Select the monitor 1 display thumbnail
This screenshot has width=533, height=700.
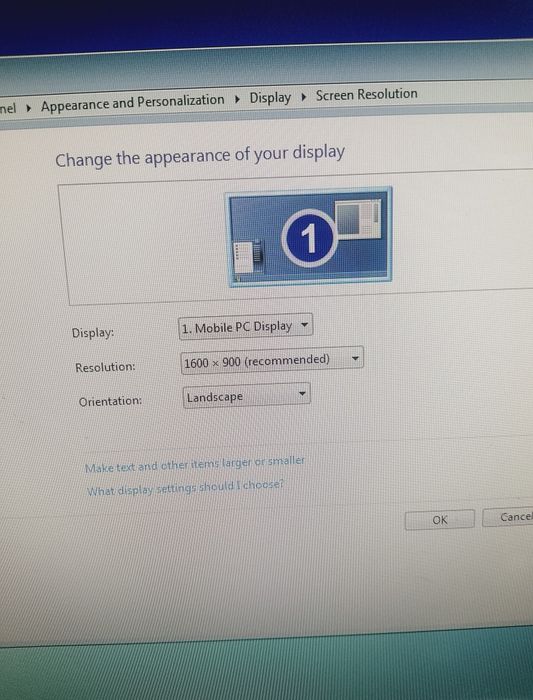click(x=309, y=237)
